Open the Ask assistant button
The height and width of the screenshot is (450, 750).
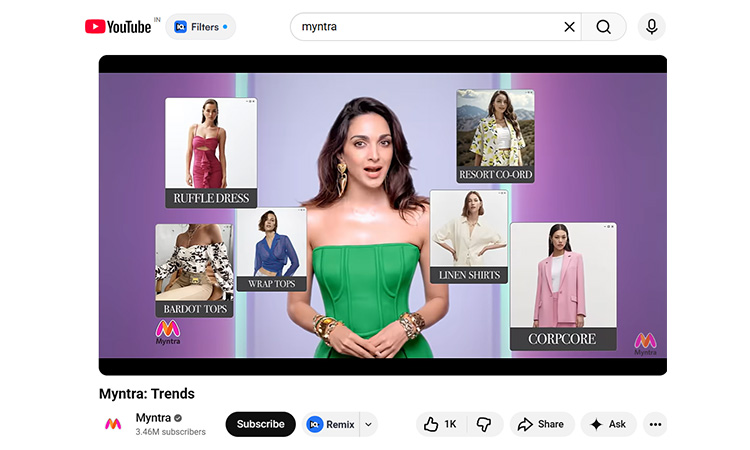[x=608, y=424]
